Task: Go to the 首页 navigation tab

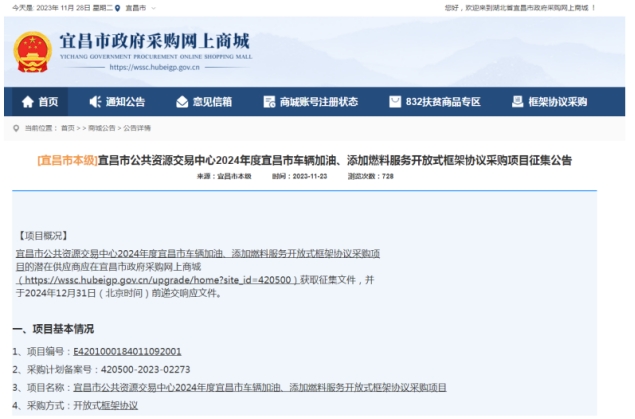Action: pos(48,102)
